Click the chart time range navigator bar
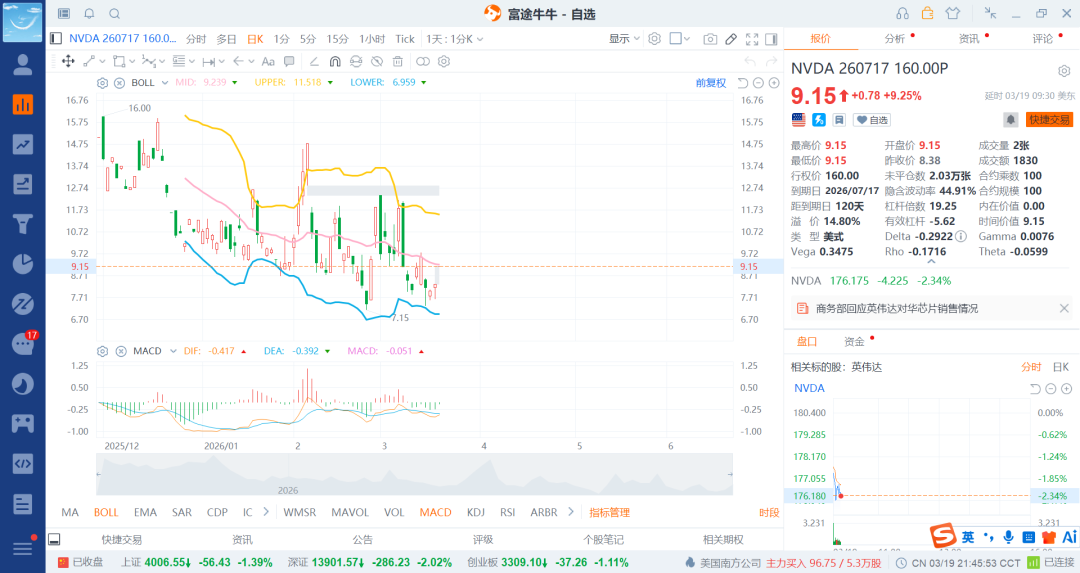1080x573 pixels. click(x=415, y=475)
